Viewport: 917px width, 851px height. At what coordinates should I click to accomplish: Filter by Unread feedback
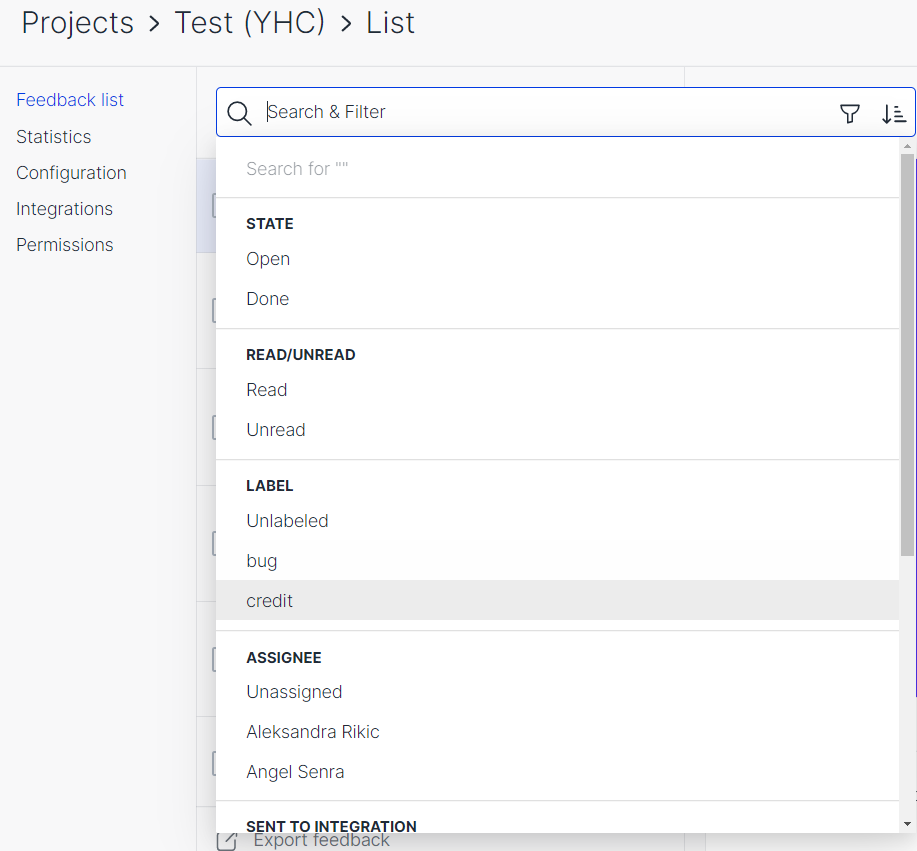(x=557, y=430)
